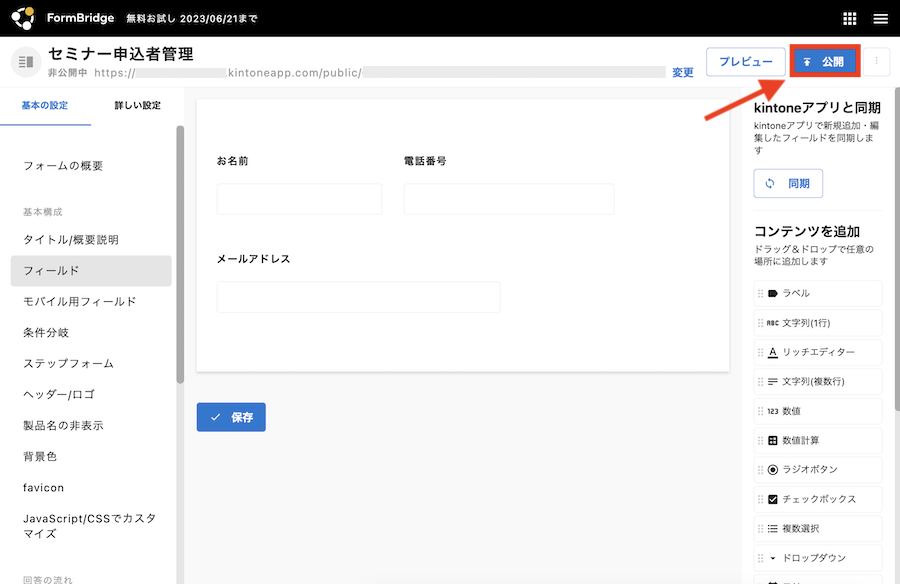Click the 変更 link next to URL
The image size is (900, 584).
point(683,72)
